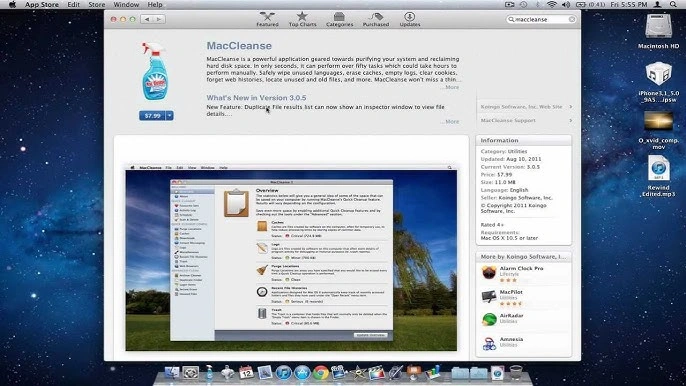Click the Alarm Clock Pro title link
Viewport: 686px width, 386px height.
pos(522,268)
